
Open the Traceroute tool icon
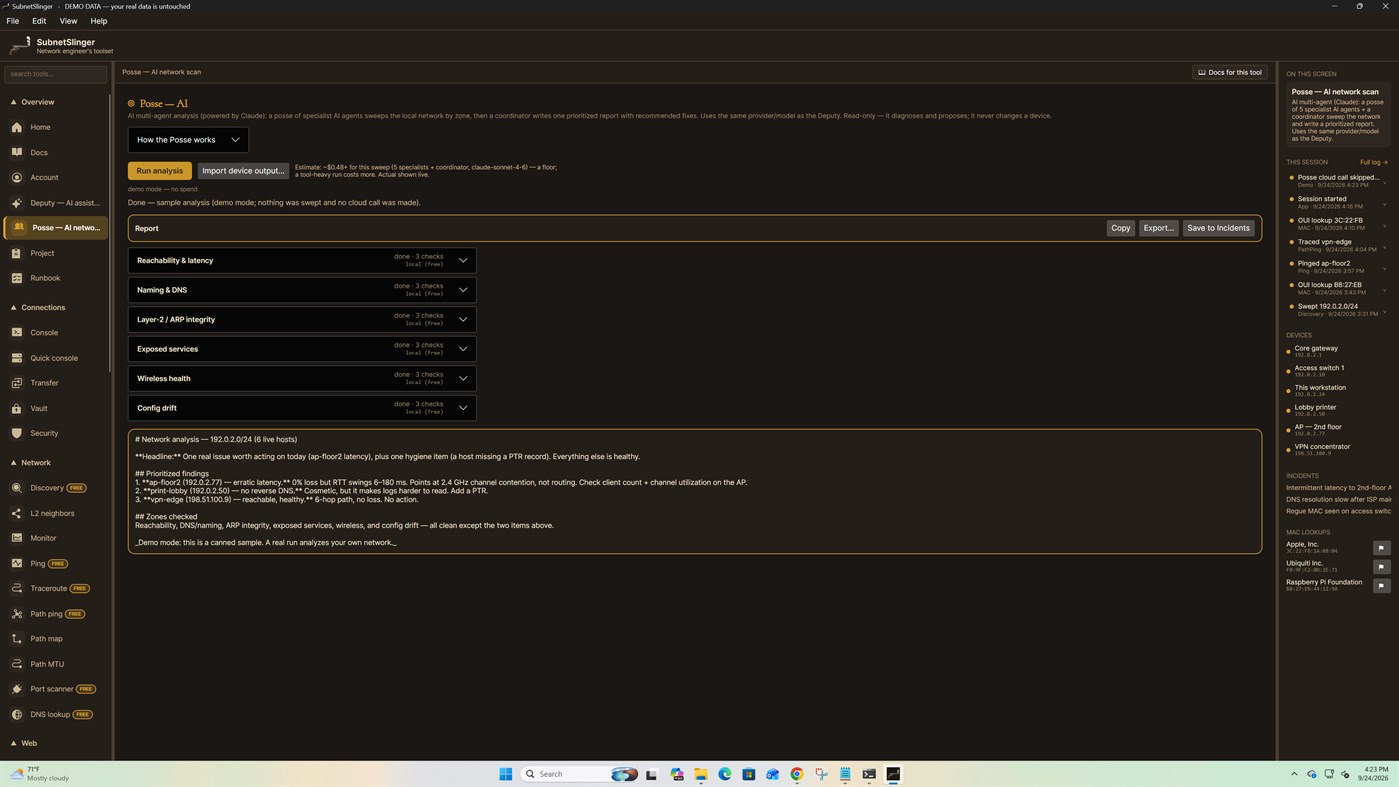[x=17, y=588]
